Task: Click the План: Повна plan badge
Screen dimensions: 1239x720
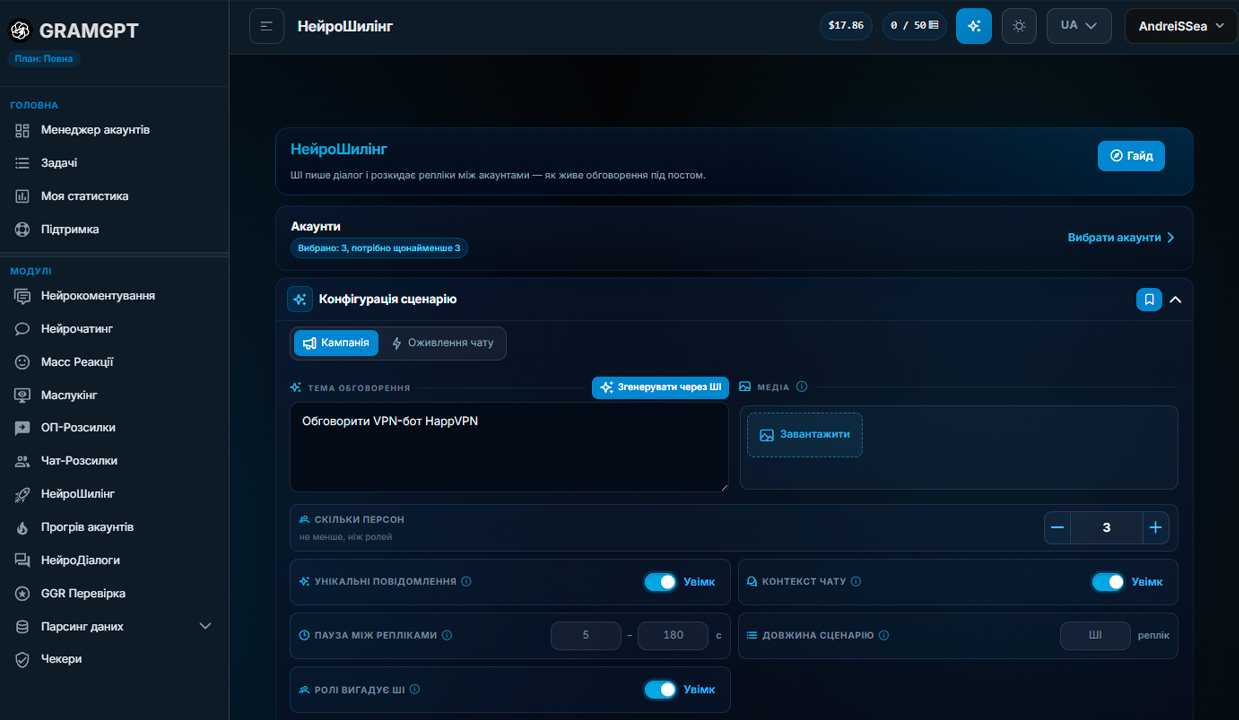Action: (x=43, y=58)
